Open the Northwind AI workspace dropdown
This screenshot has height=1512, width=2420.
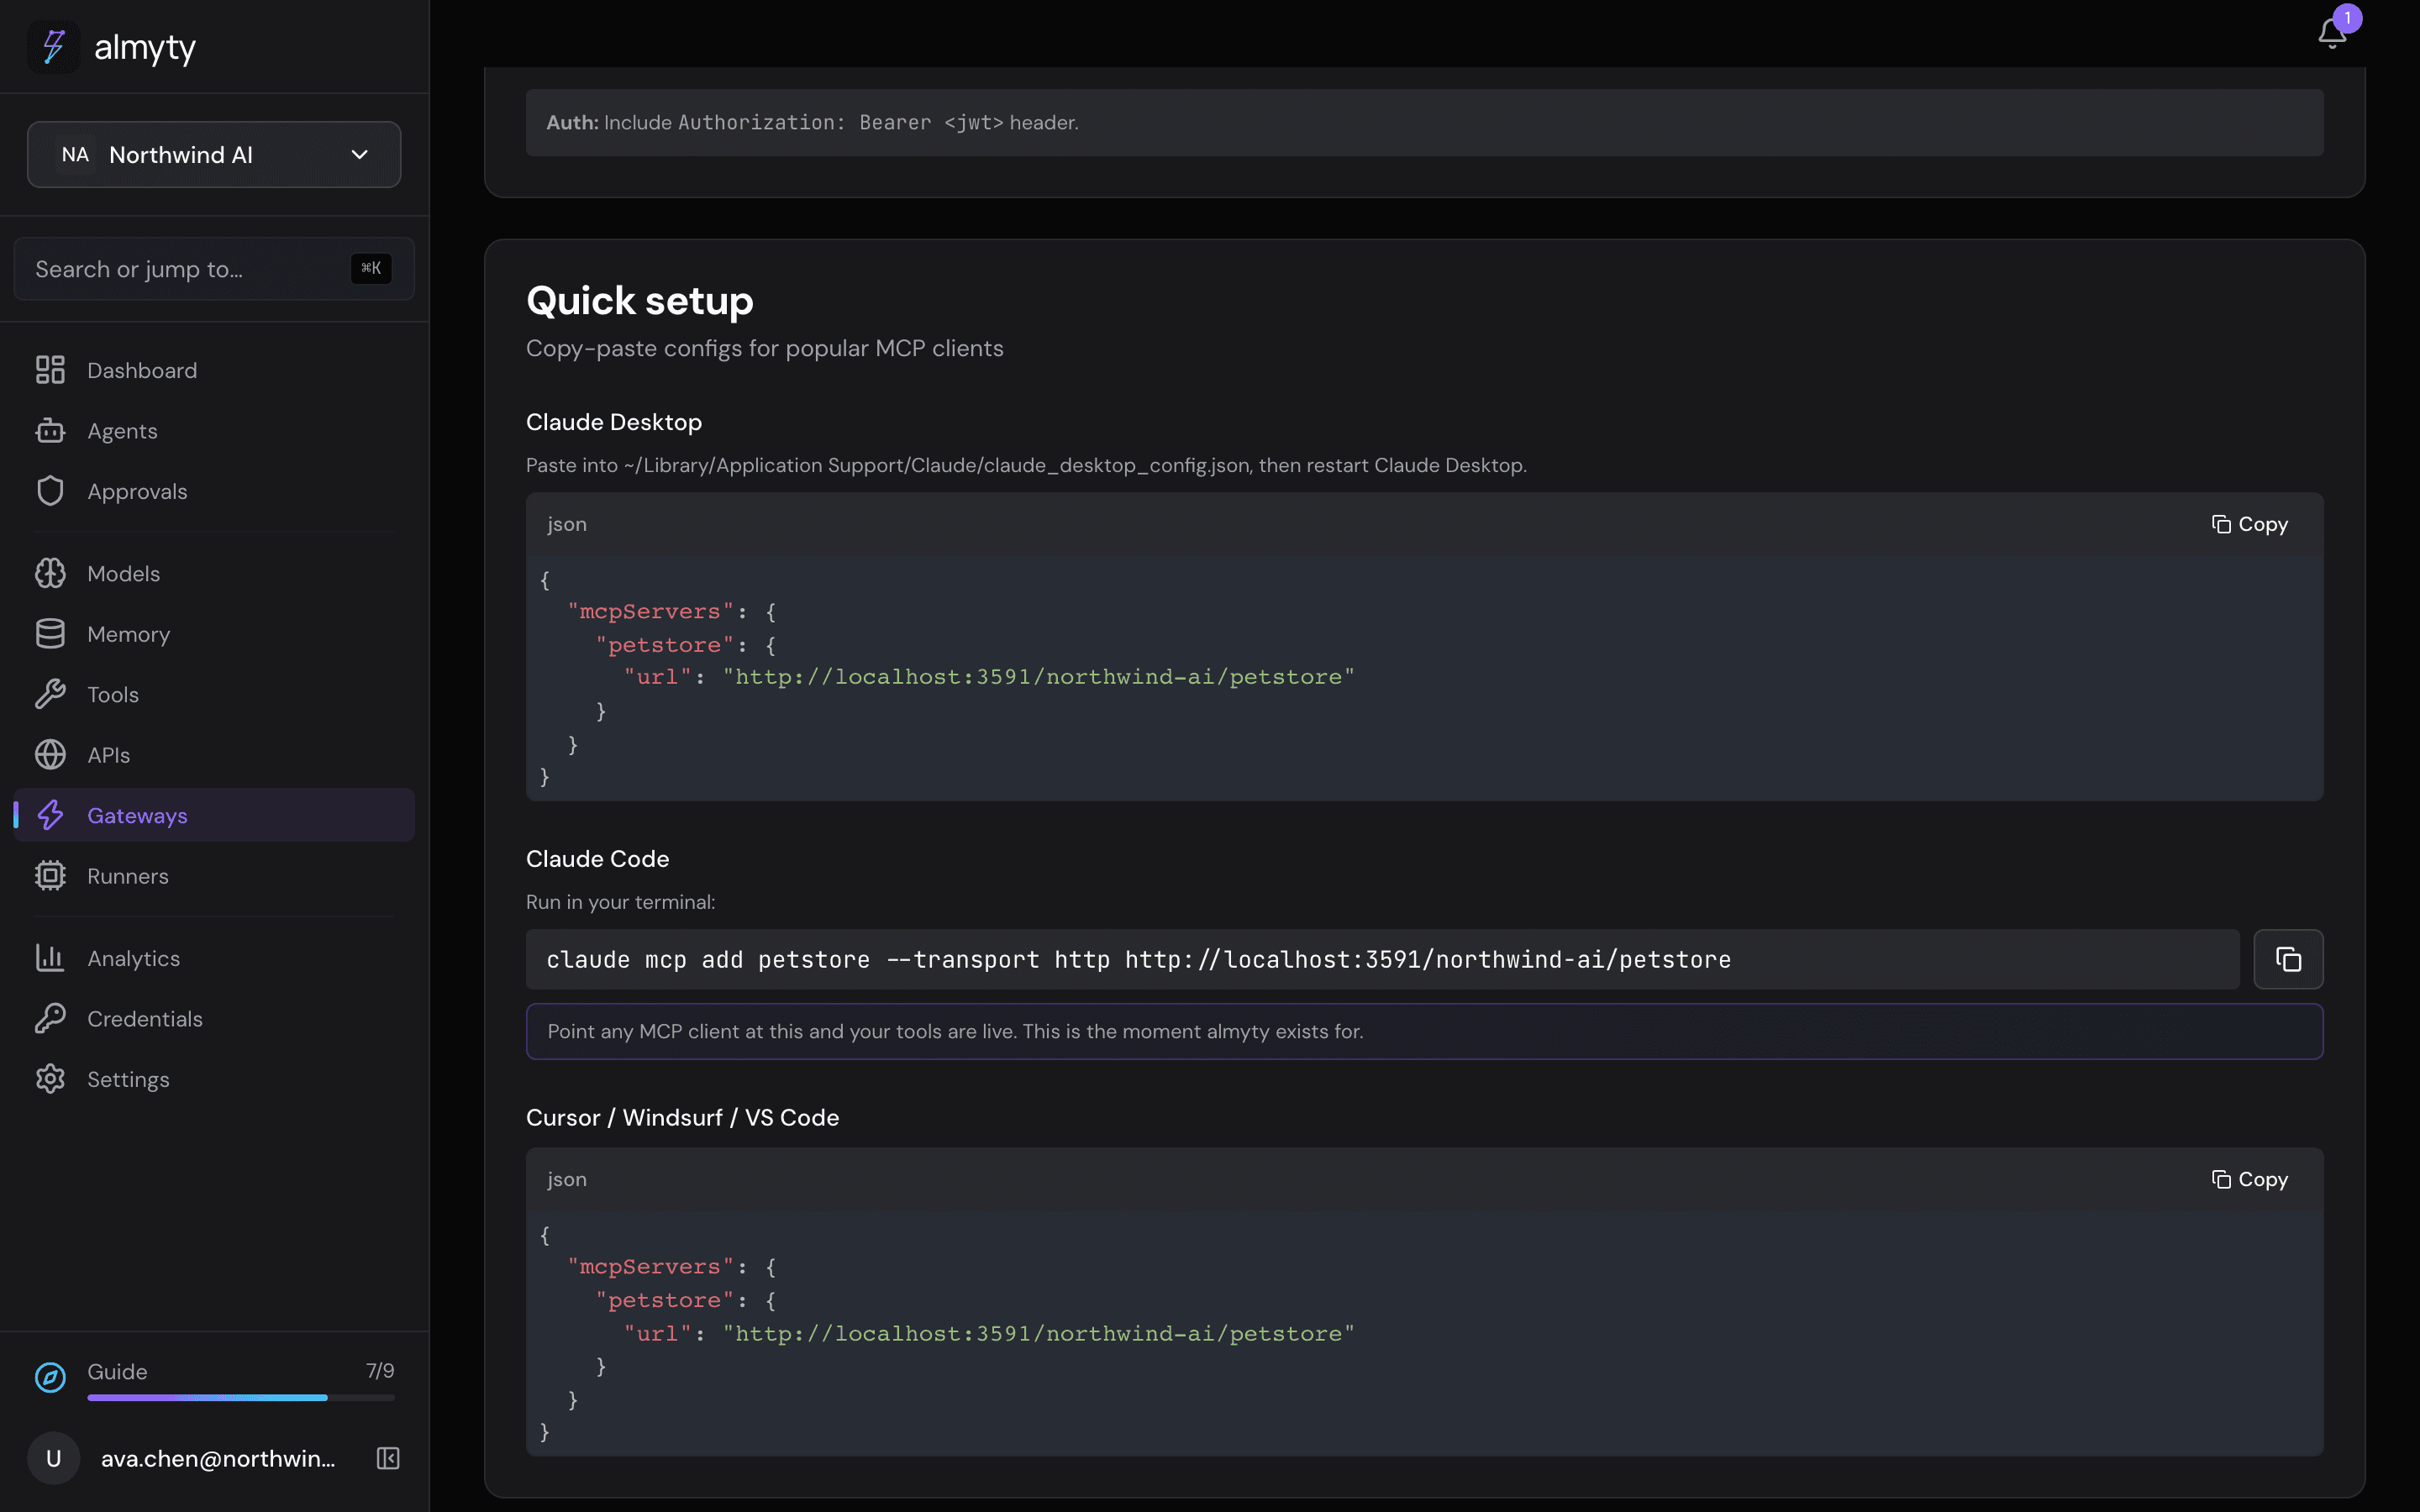point(214,155)
